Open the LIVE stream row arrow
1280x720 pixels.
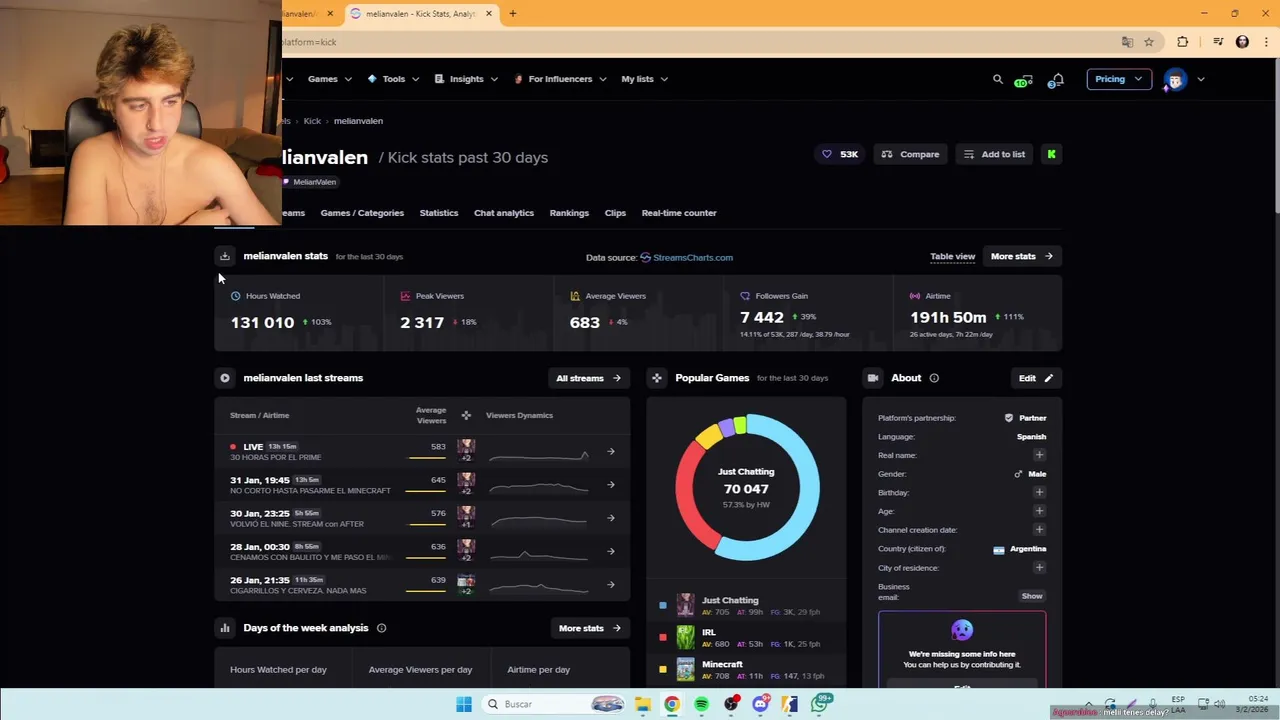(x=611, y=451)
